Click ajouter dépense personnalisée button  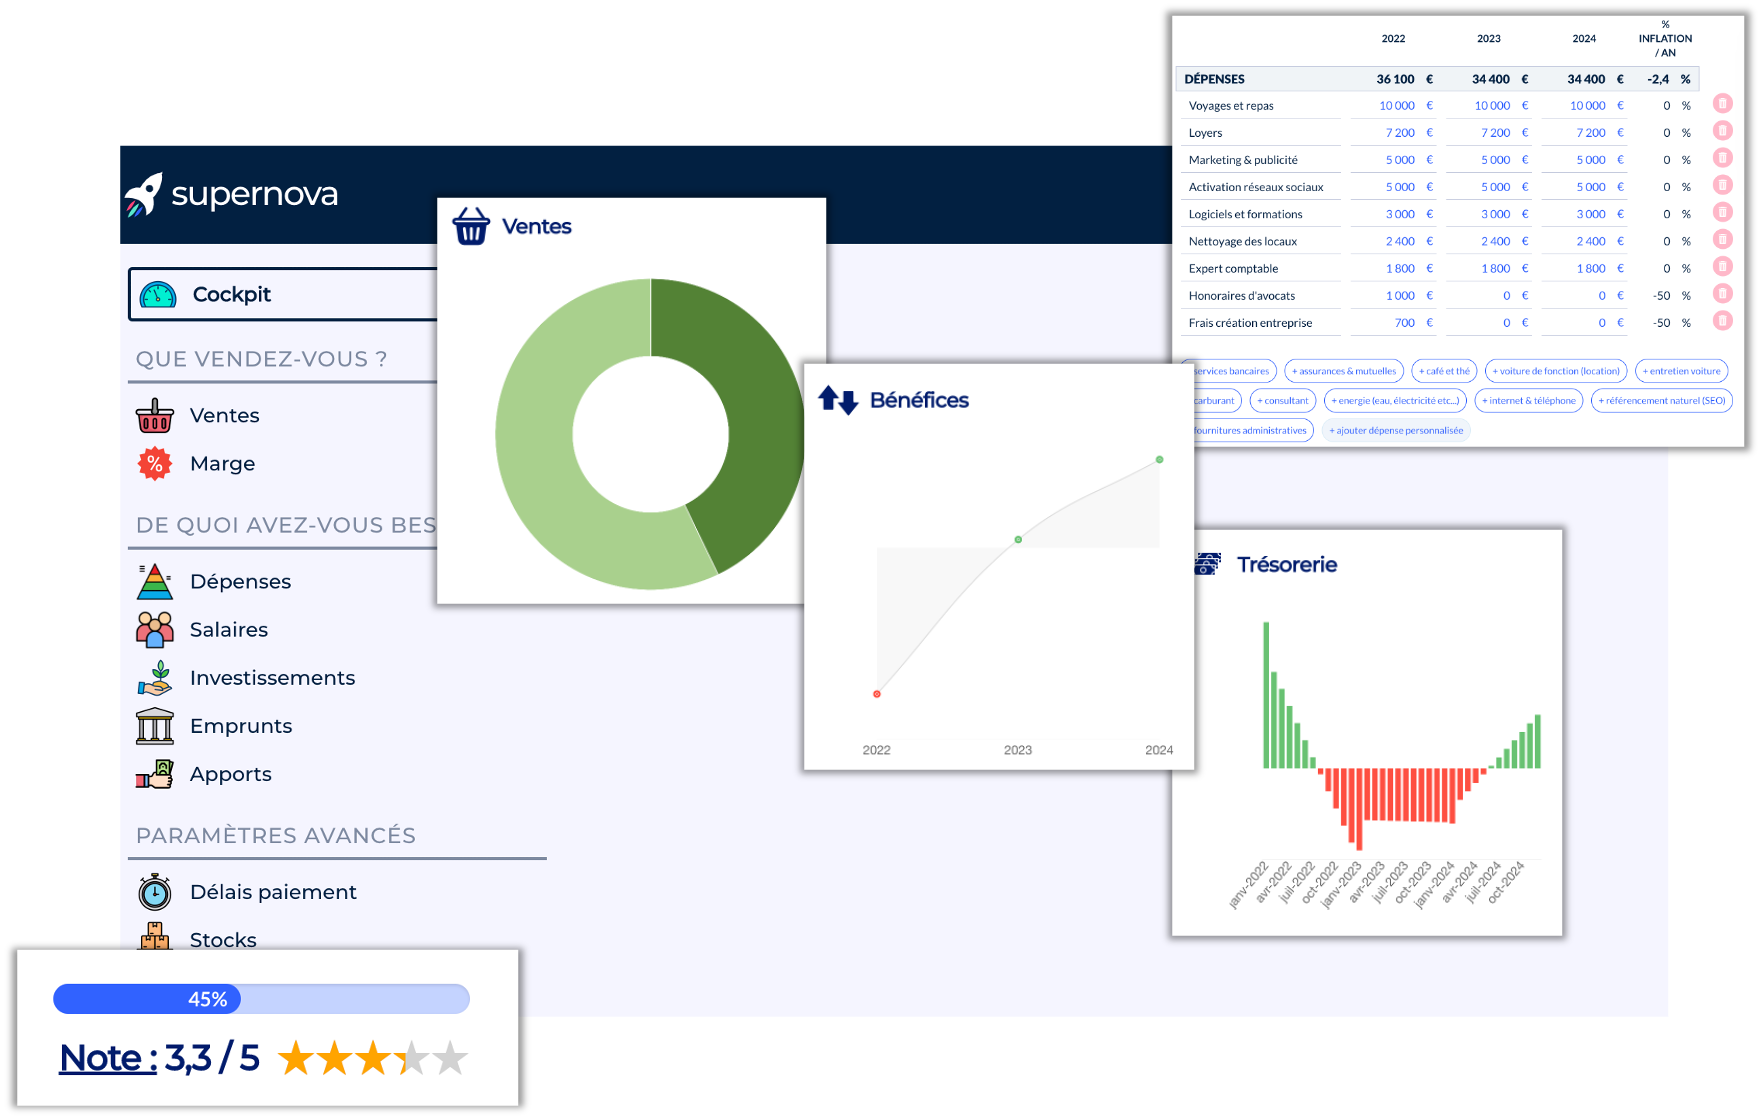(x=1395, y=431)
